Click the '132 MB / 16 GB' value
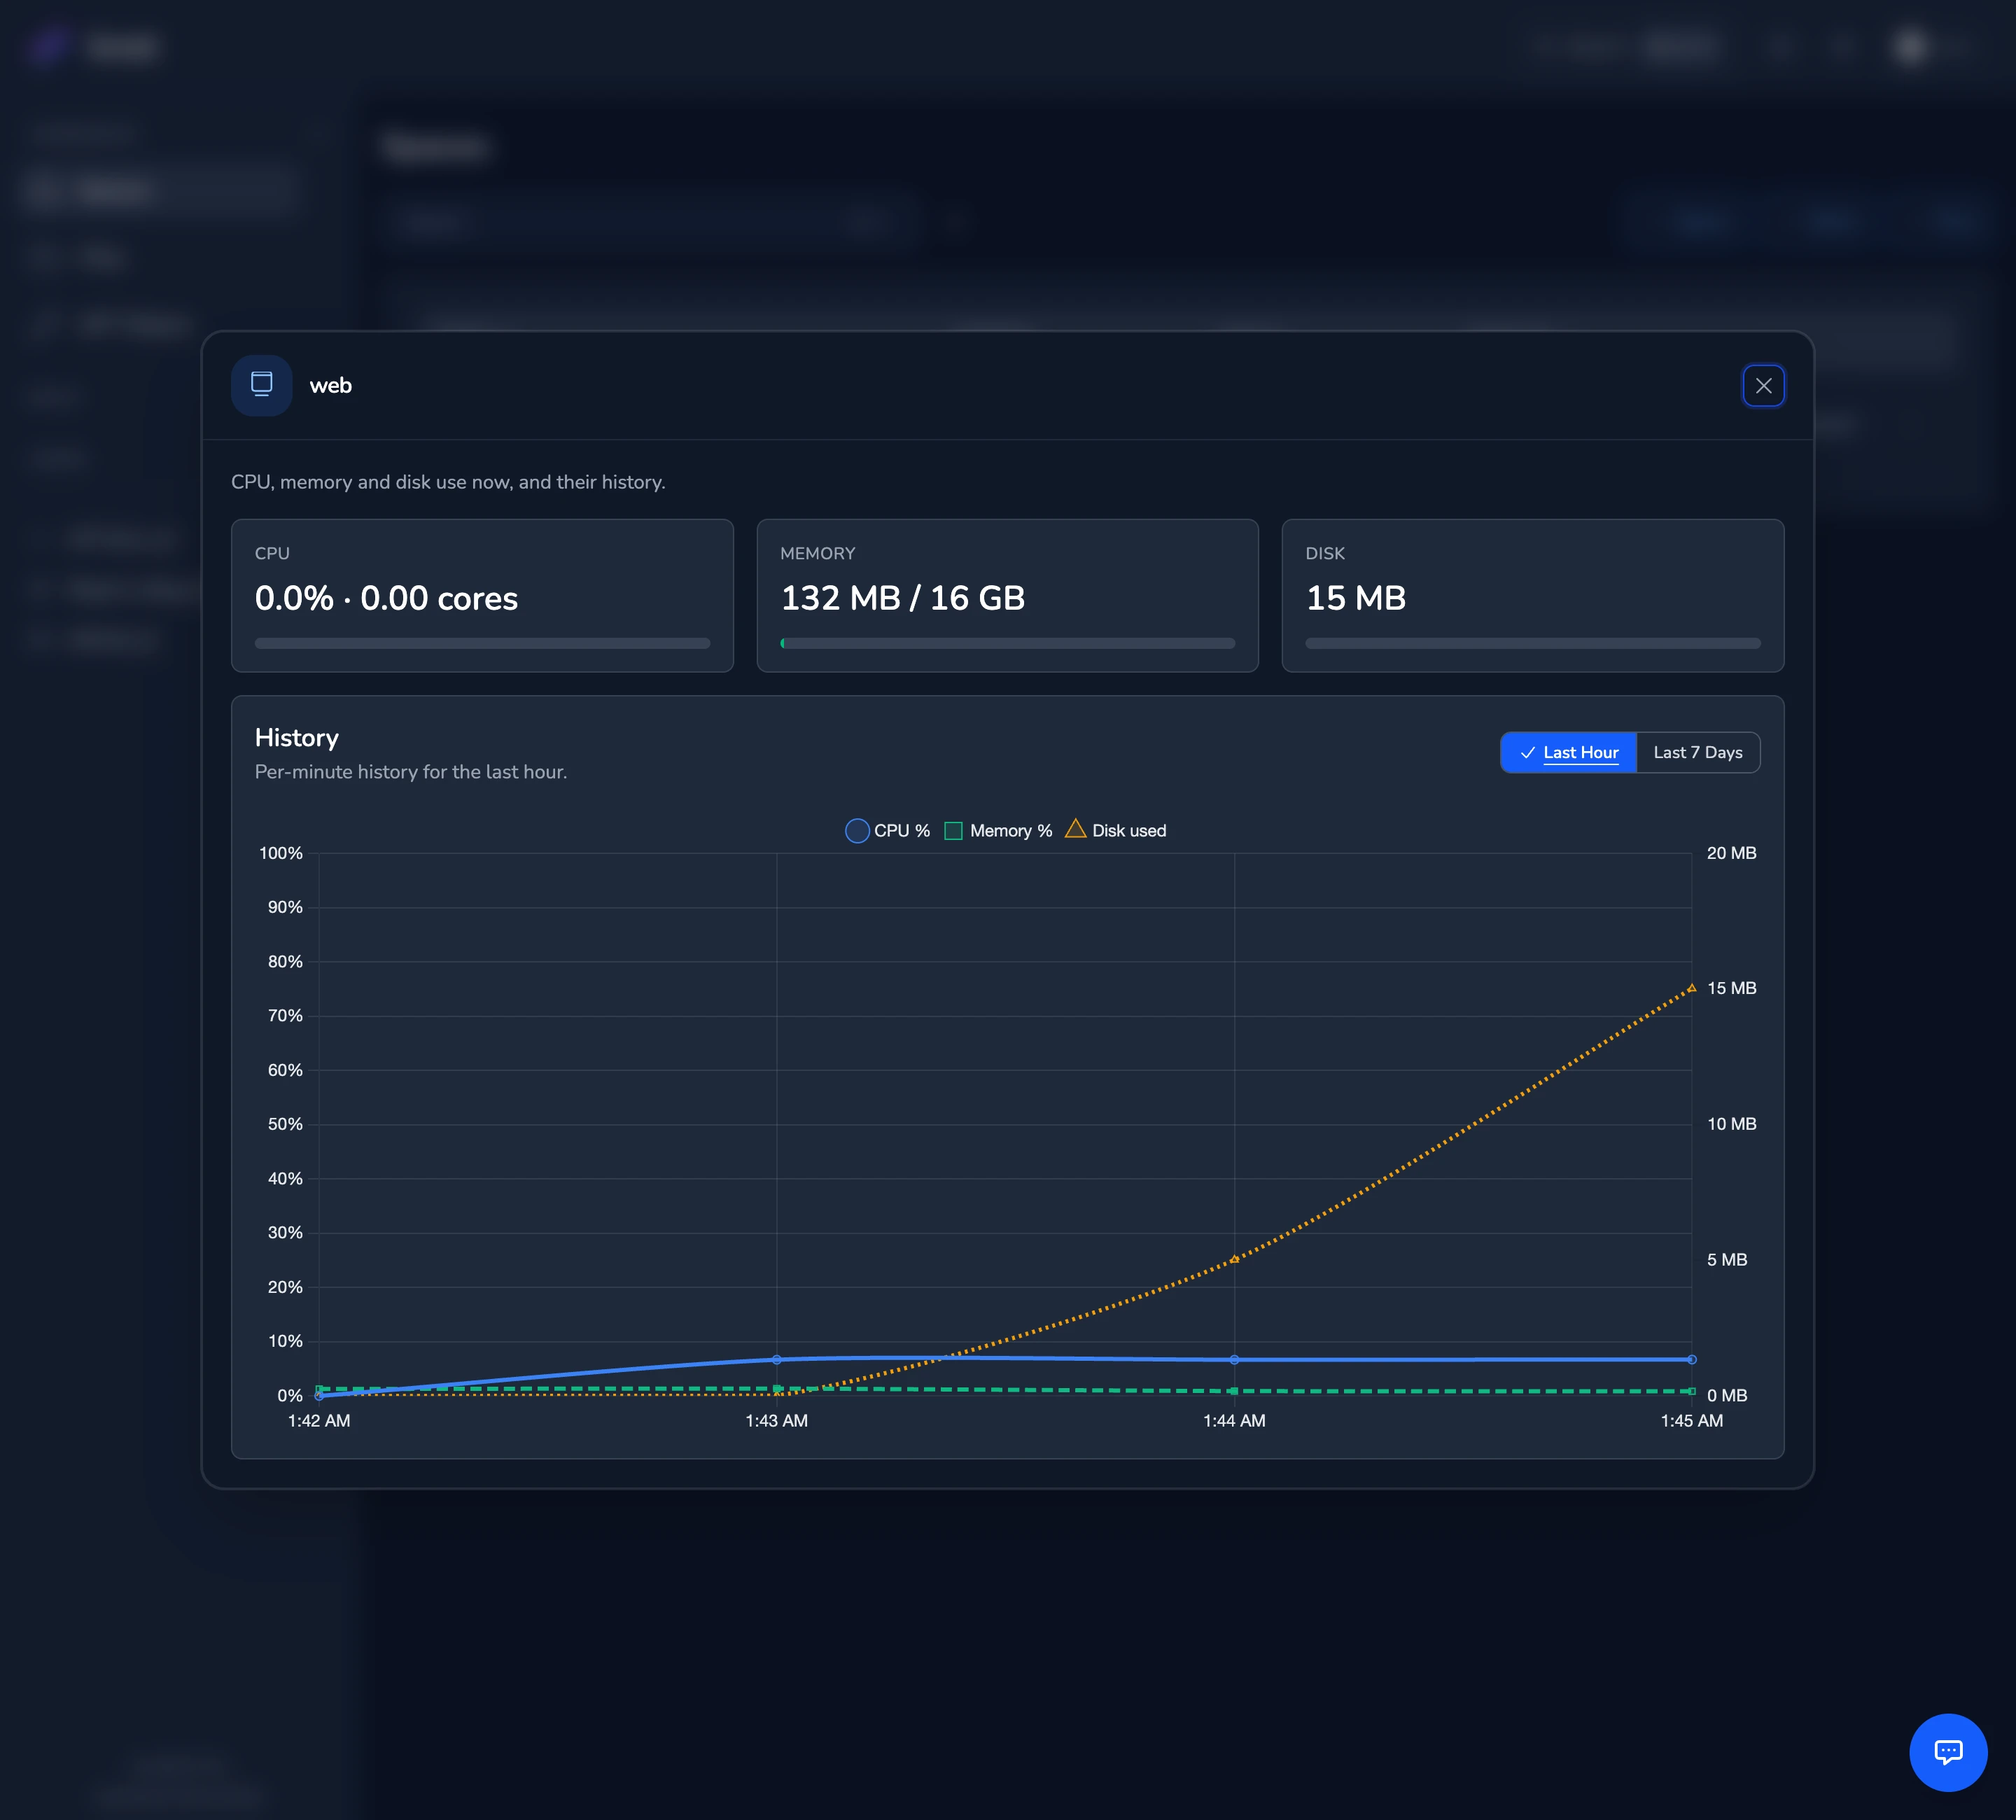This screenshot has width=2016, height=1820. (x=902, y=598)
